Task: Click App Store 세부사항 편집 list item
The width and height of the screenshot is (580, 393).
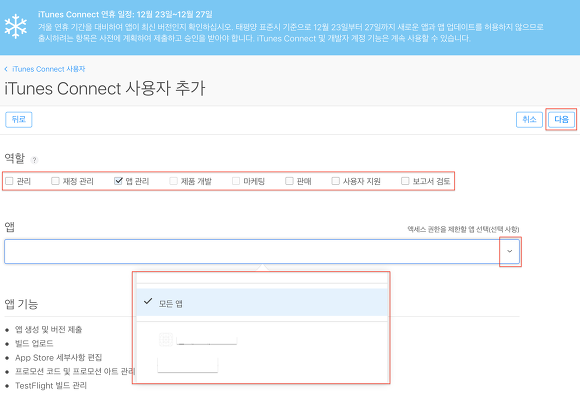Action: pyautogui.click(x=58, y=357)
